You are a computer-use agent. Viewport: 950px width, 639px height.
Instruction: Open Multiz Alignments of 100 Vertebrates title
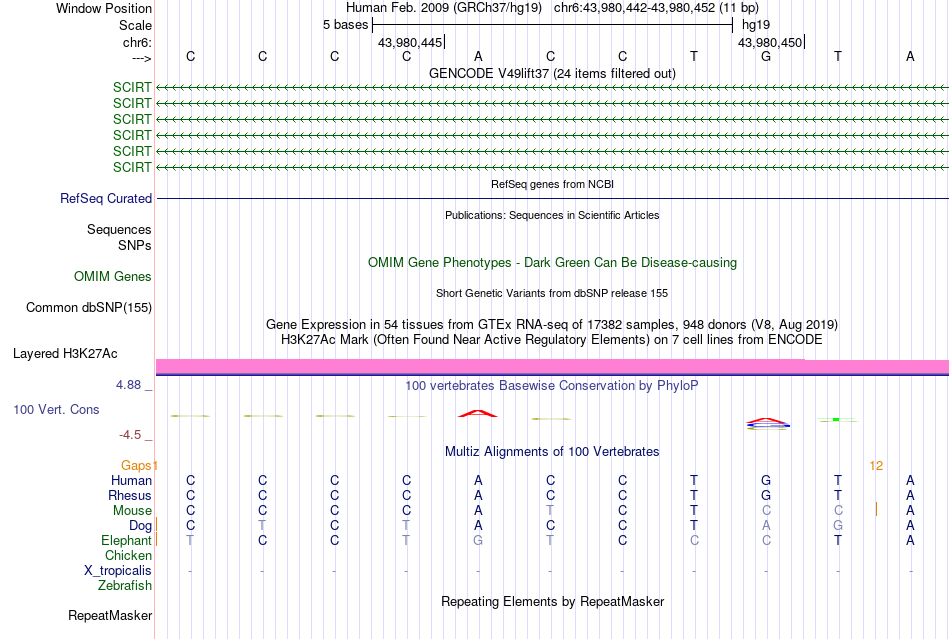[552, 452]
